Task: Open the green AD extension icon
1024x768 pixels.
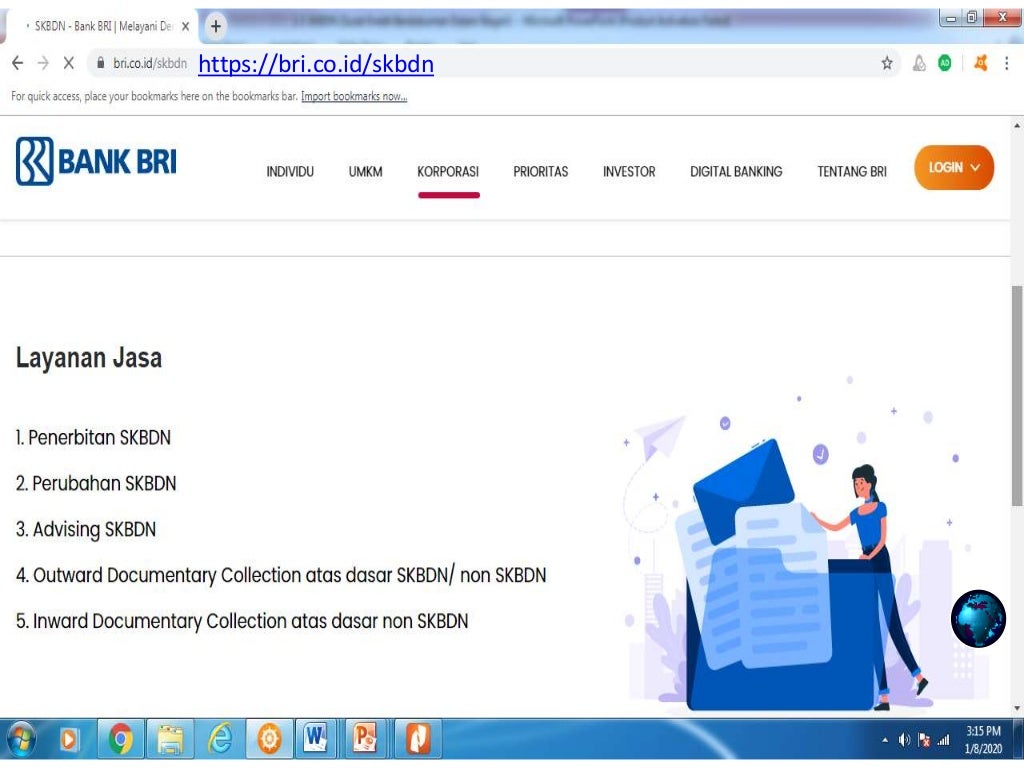Action: 944,63
